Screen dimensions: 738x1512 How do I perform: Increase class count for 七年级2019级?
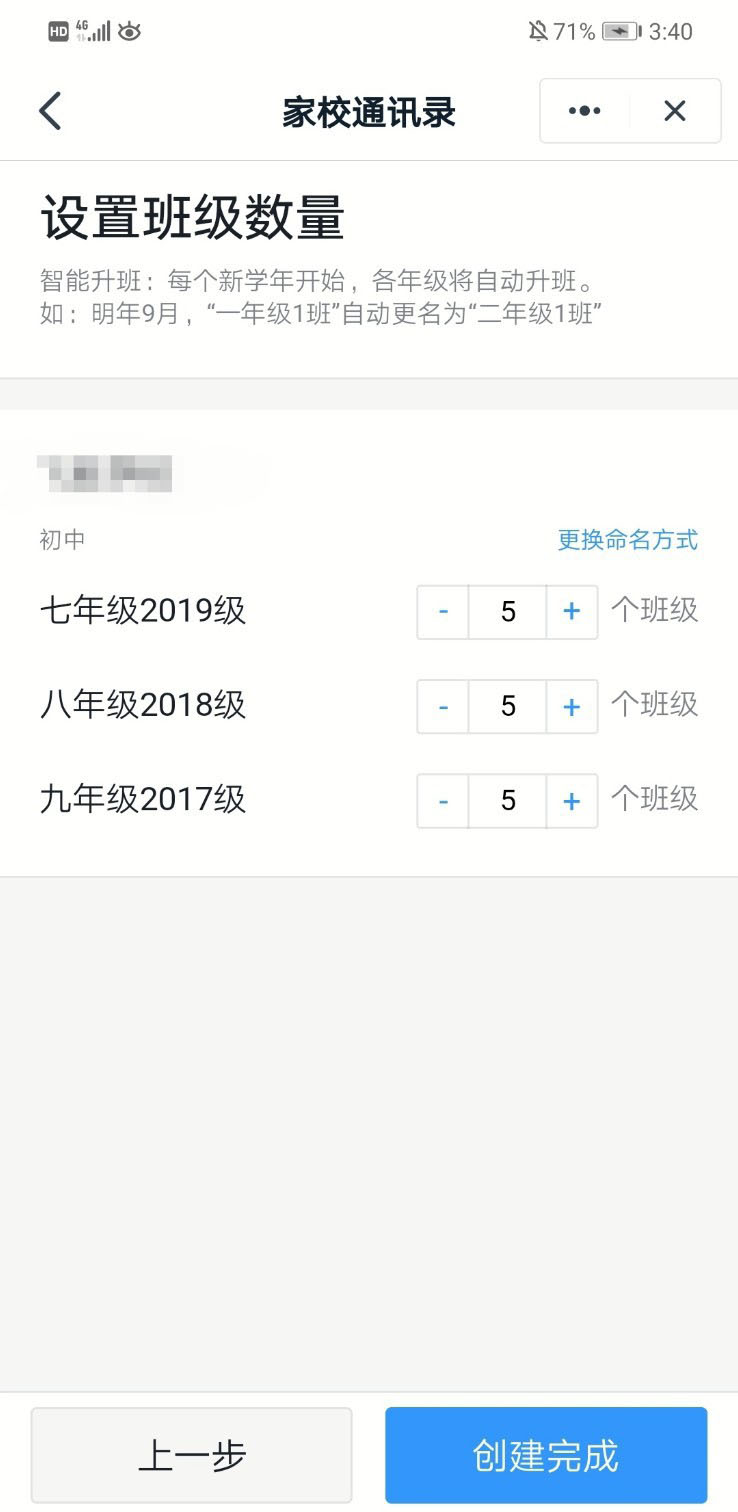tap(572, 612)
